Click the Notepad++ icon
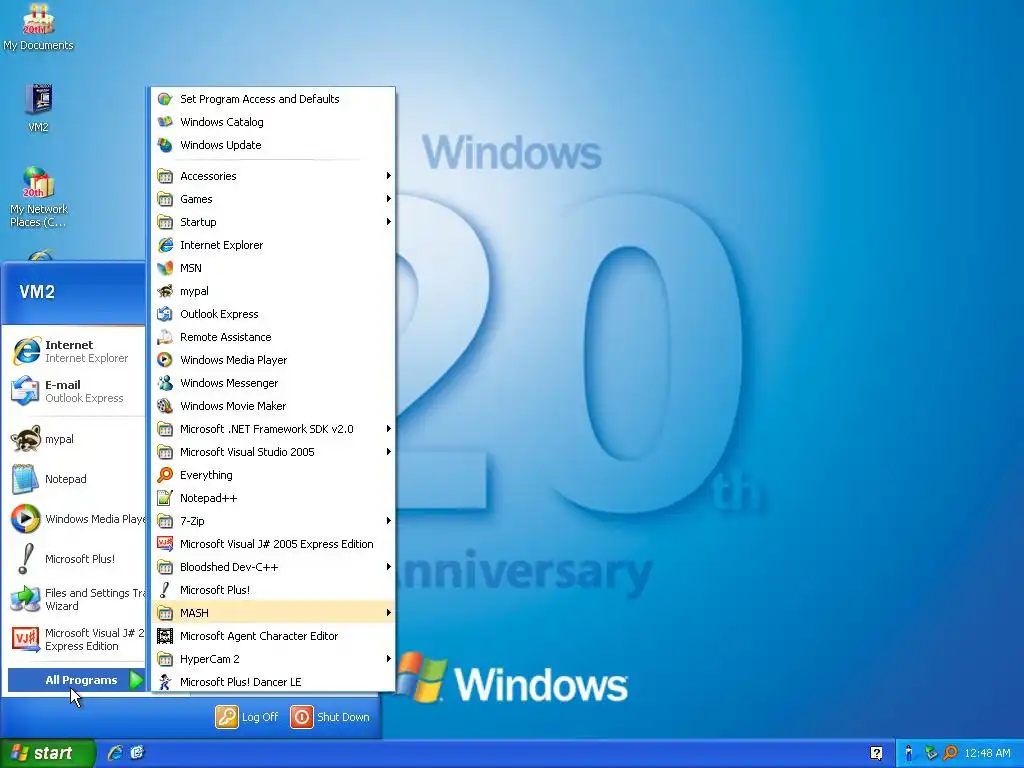 (165, 498)
